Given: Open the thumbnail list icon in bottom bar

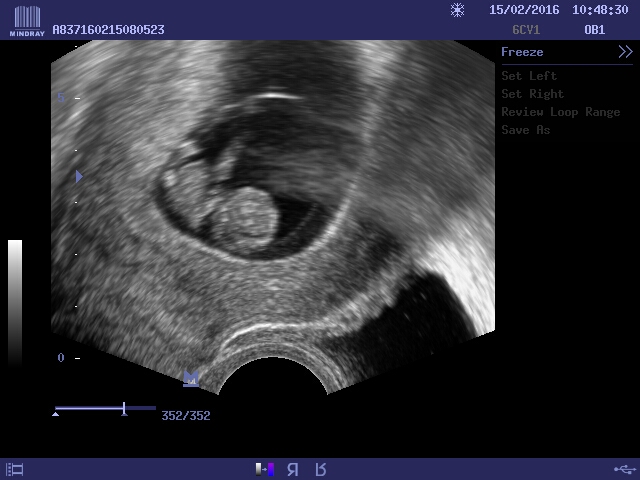Looking at the screenshot, I should [14, 469].
